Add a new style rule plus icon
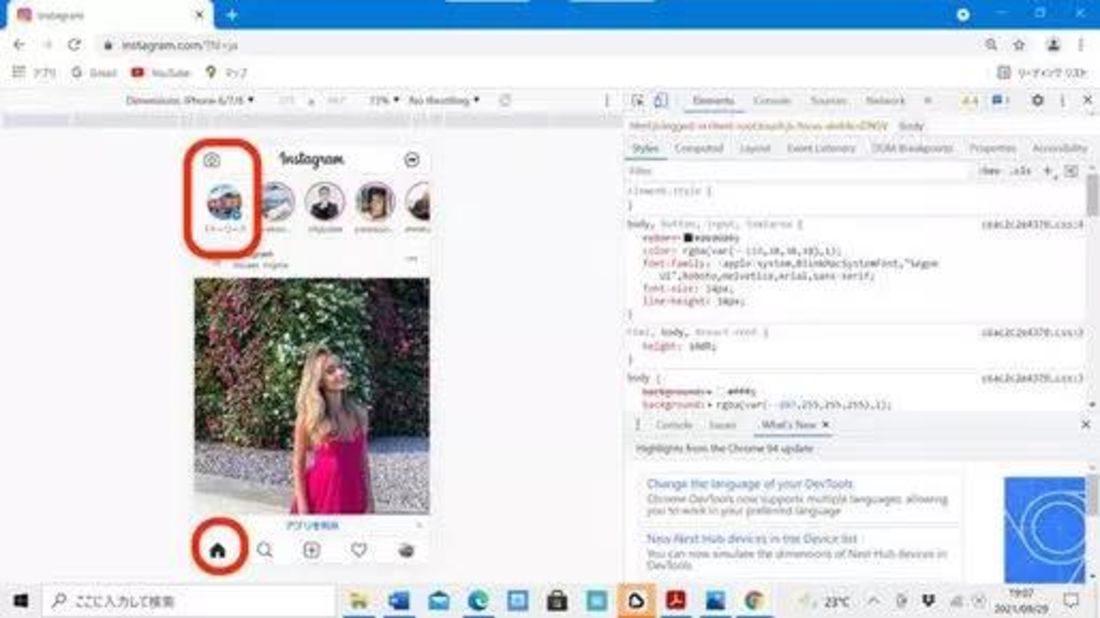Viewport: 1100px width, 618px height. (1048, 171)
